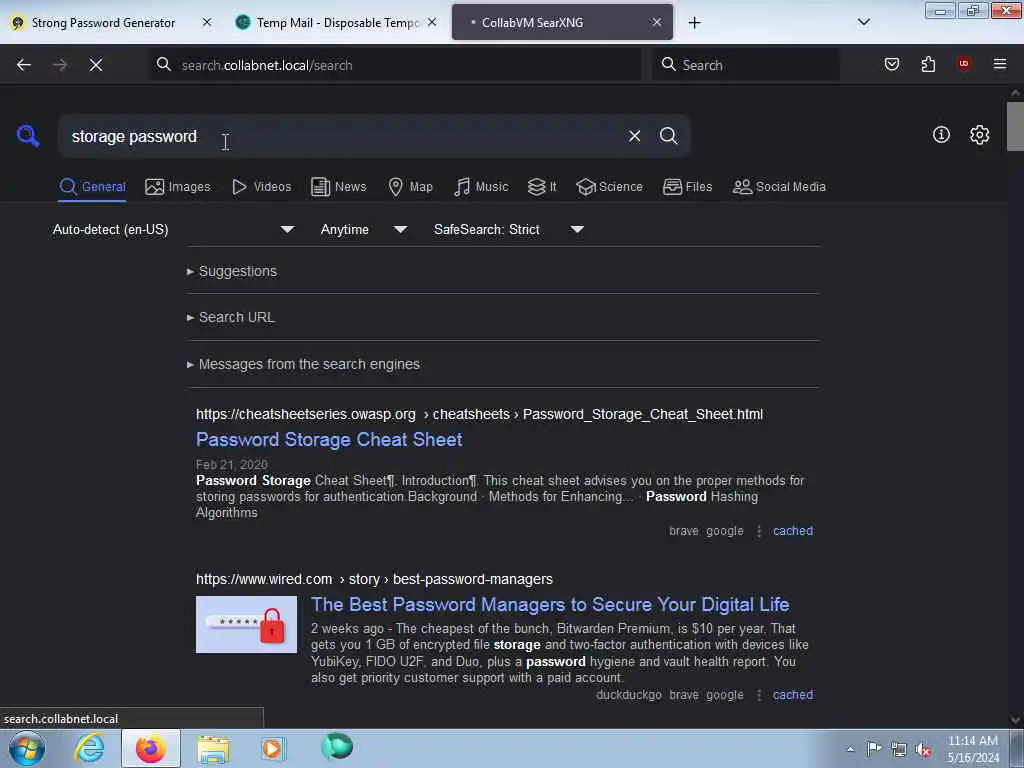Open Firefox hamburger application menu
Viewport: 1024px width, 768px height.
[x=999, y=64]
